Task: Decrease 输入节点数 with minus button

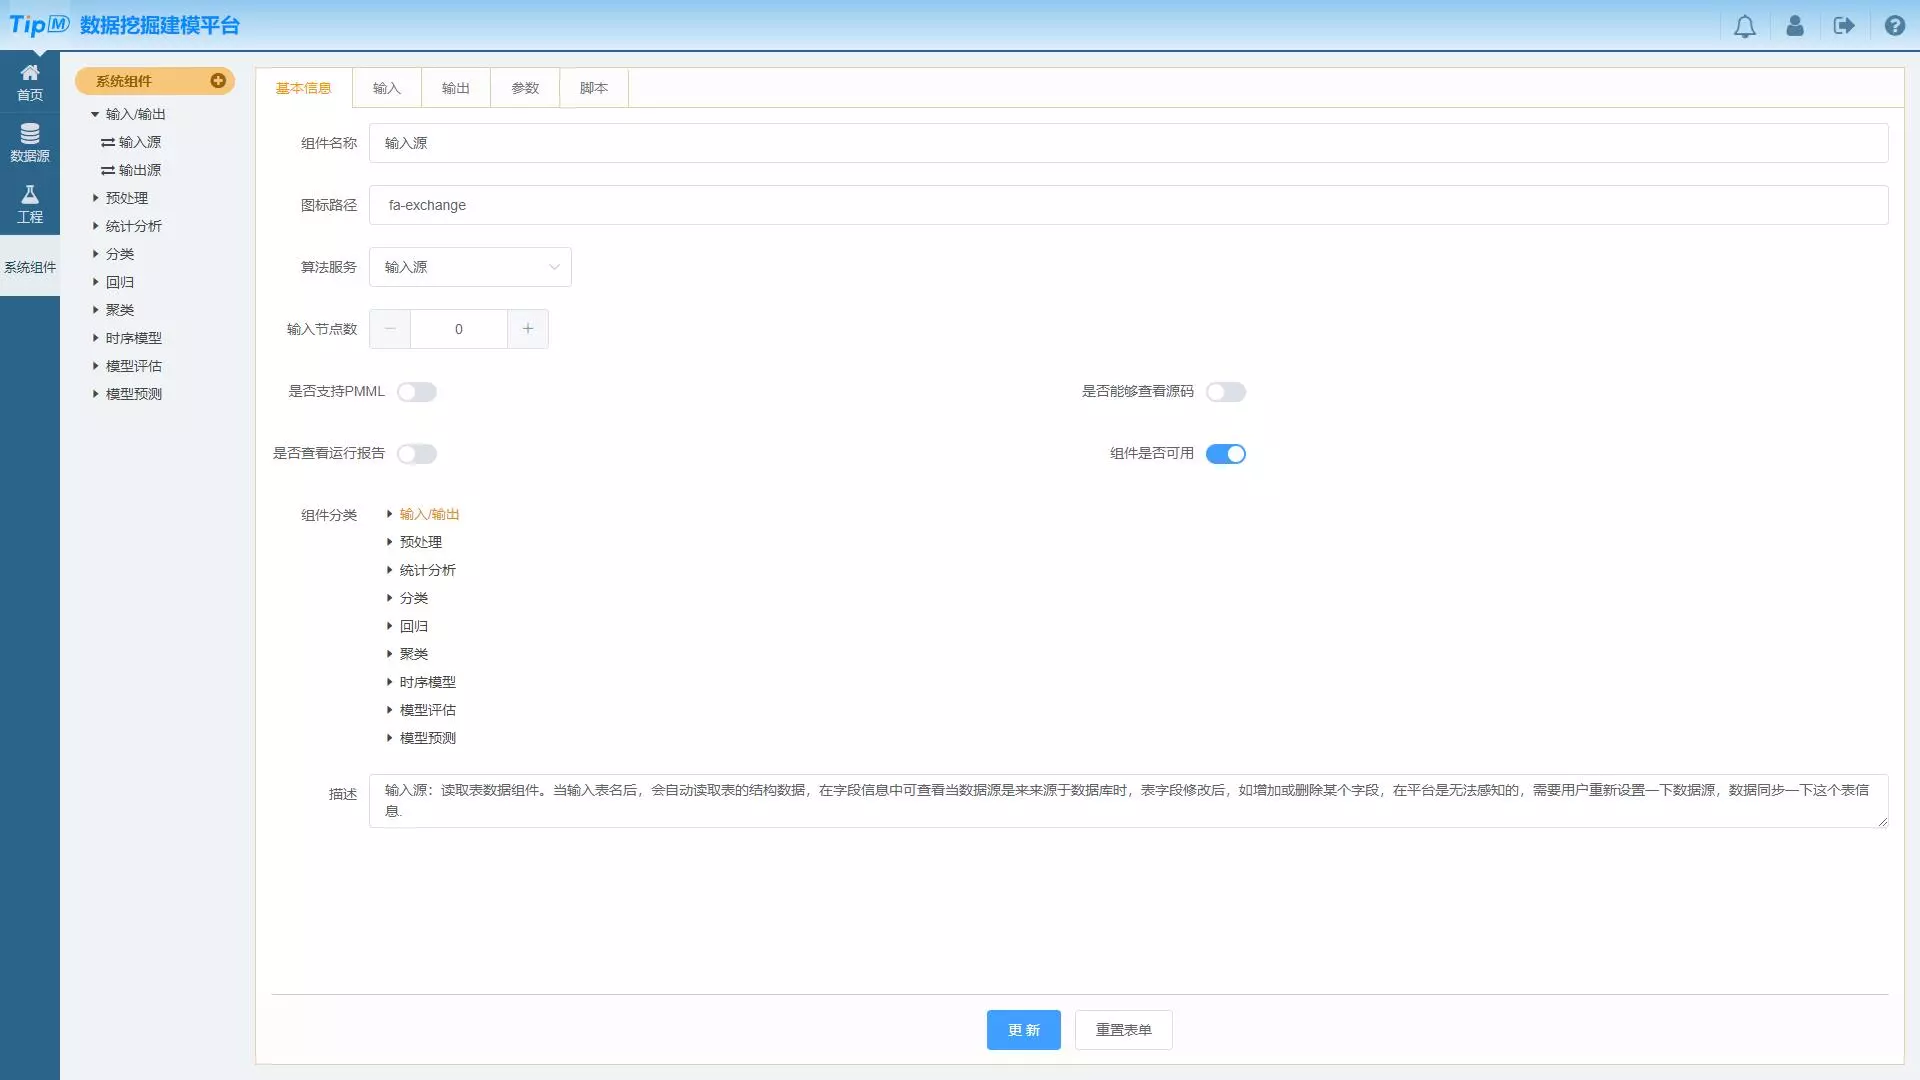Action: pos(390,329)
